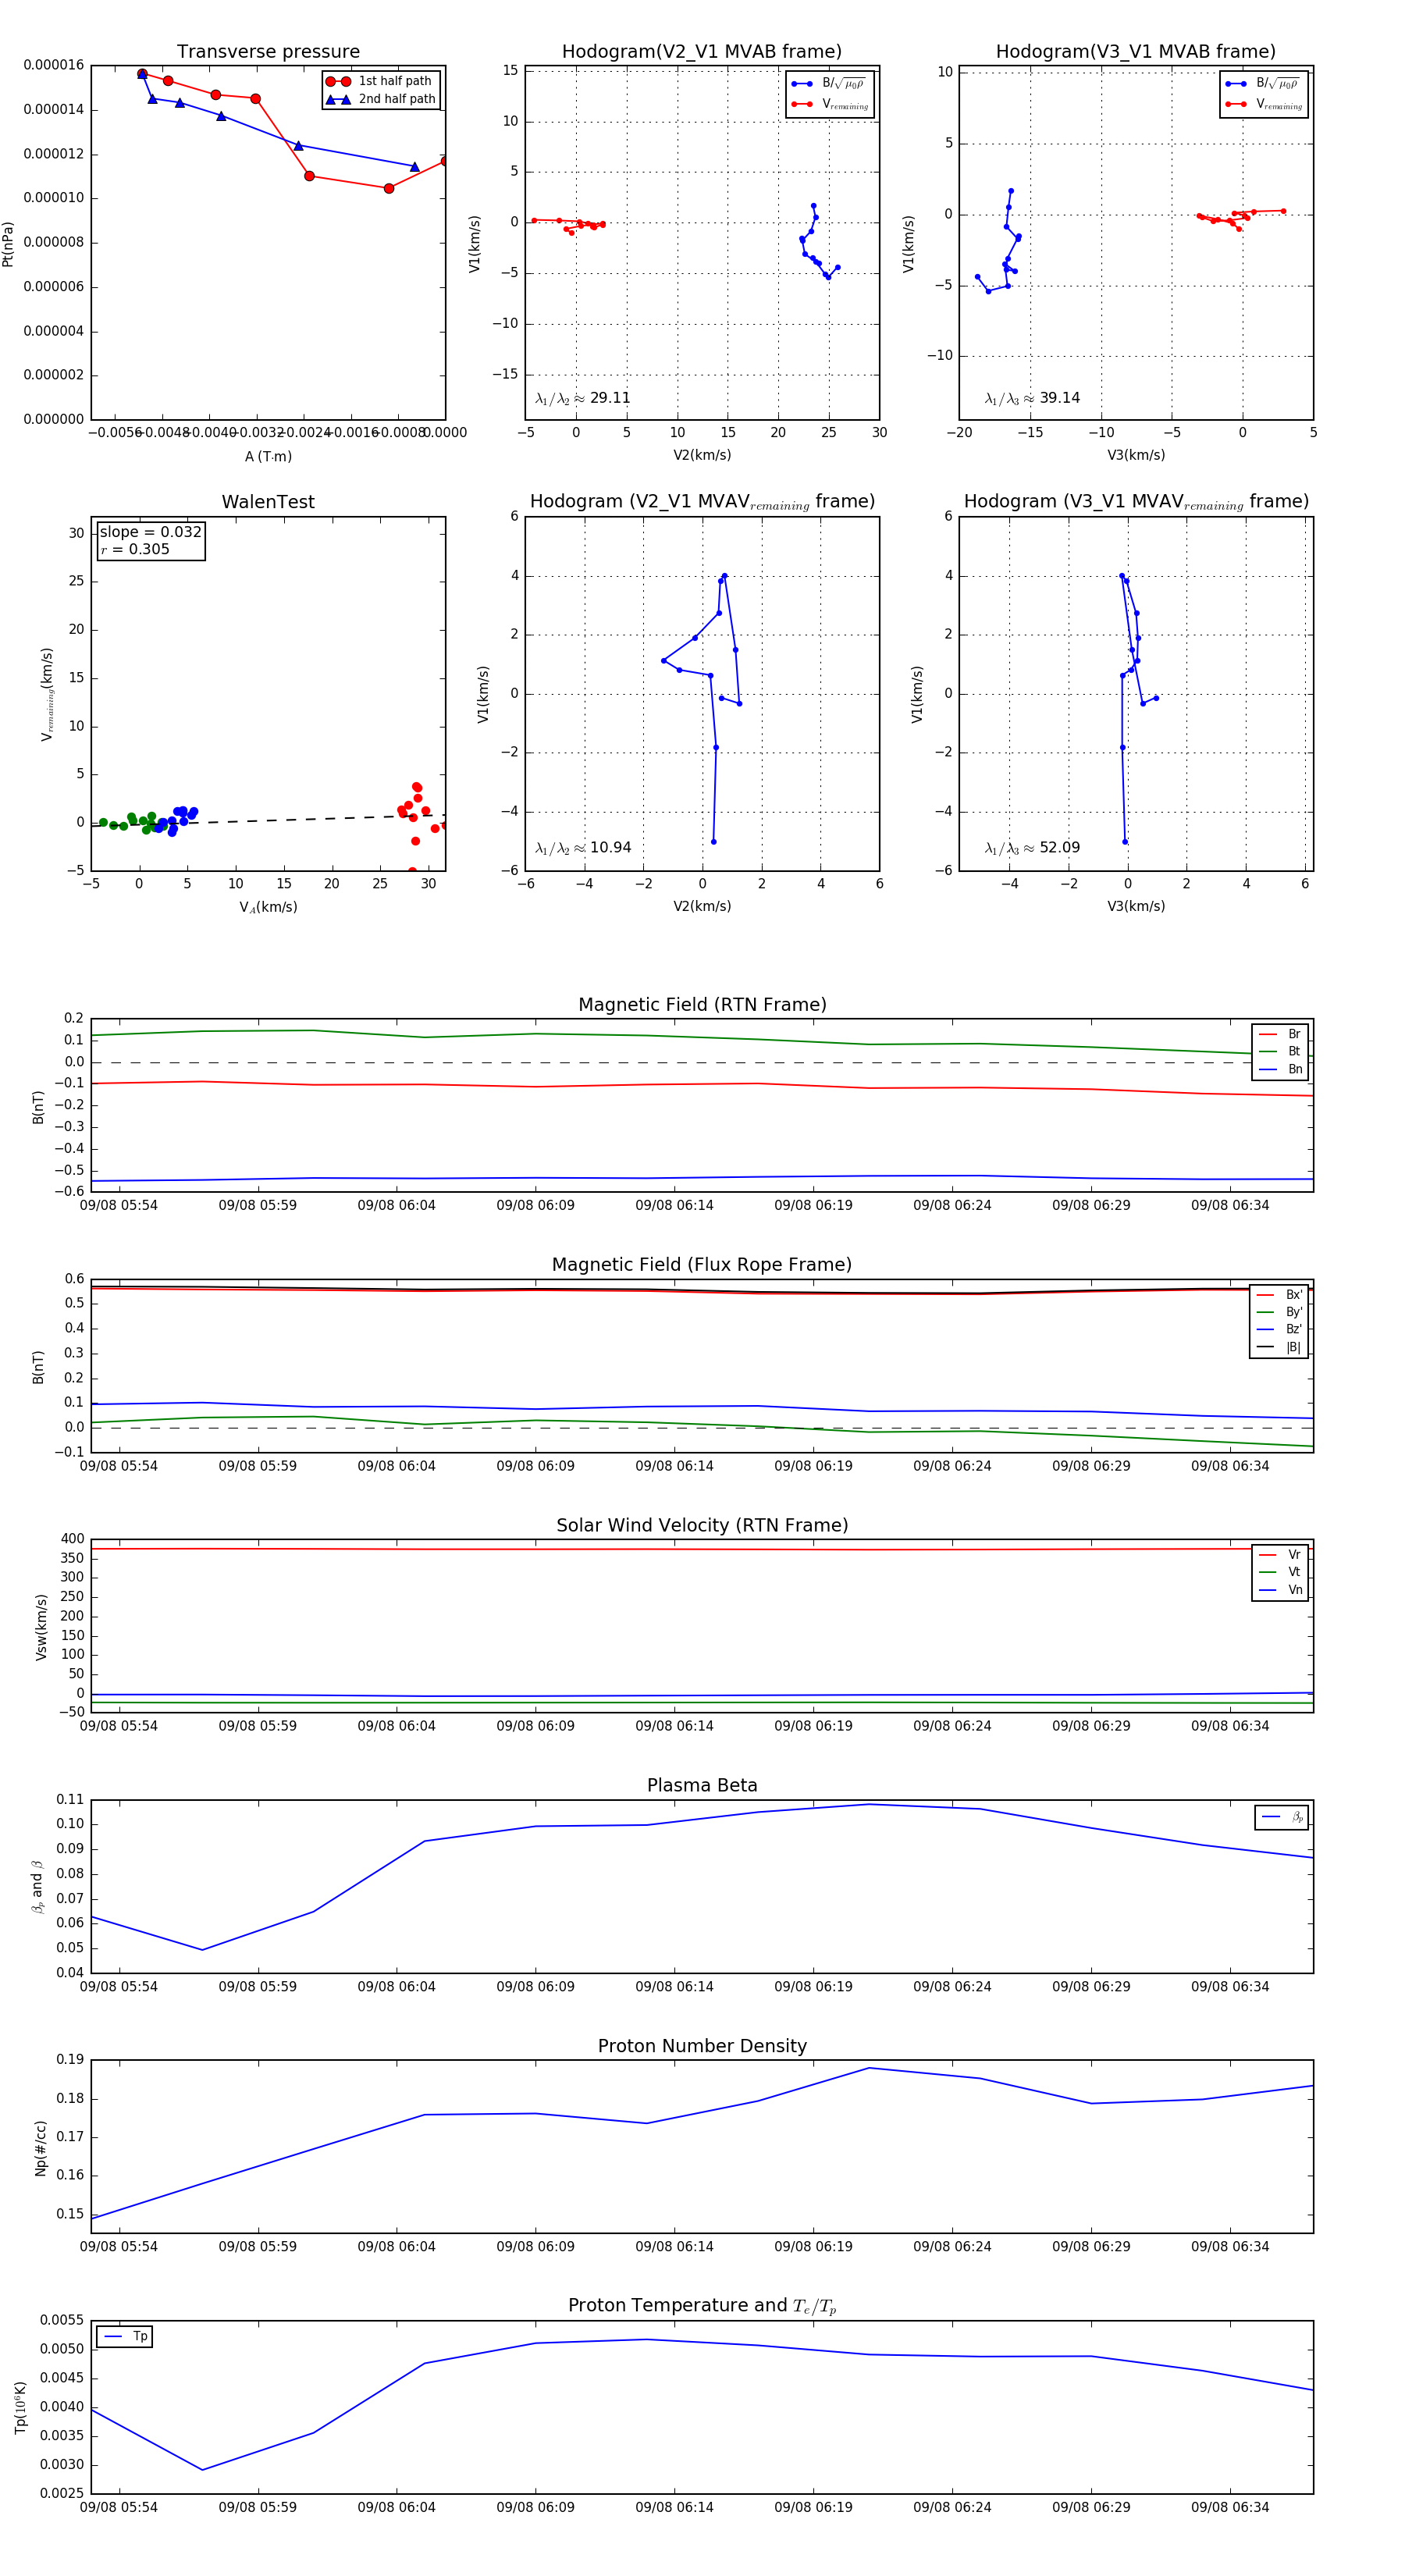Select the 'Vn' legend entry
The image size is (1405, 2576).
point(1280,1590)
